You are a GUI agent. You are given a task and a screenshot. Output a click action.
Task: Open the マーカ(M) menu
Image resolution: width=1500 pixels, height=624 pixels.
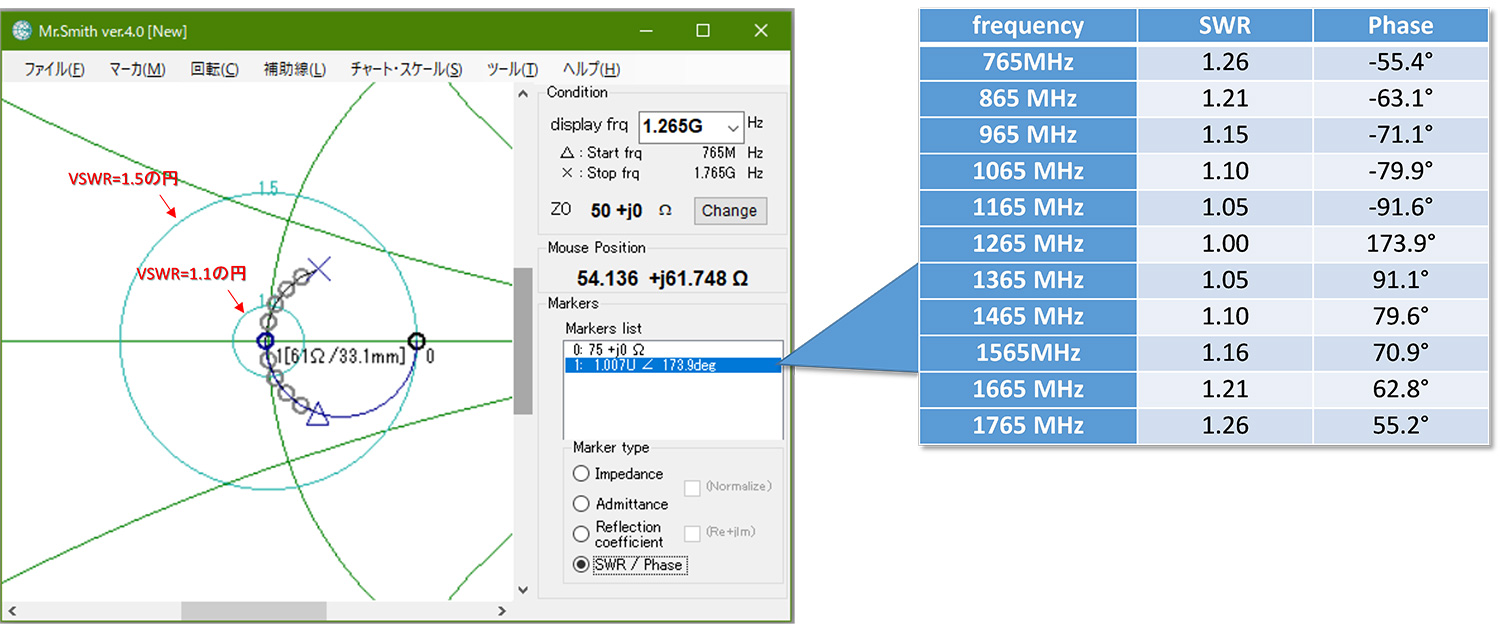click(x=137, y=69)
